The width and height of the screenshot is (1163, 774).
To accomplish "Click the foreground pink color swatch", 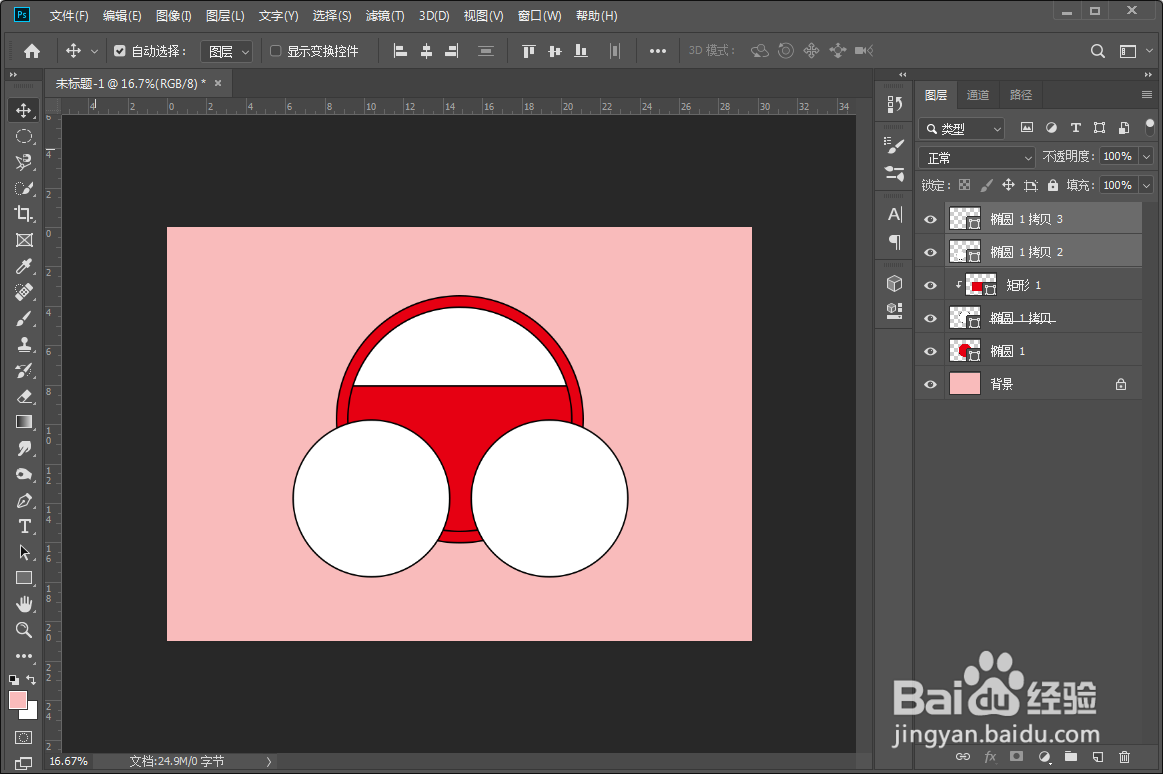I will (x=18, y=700).
